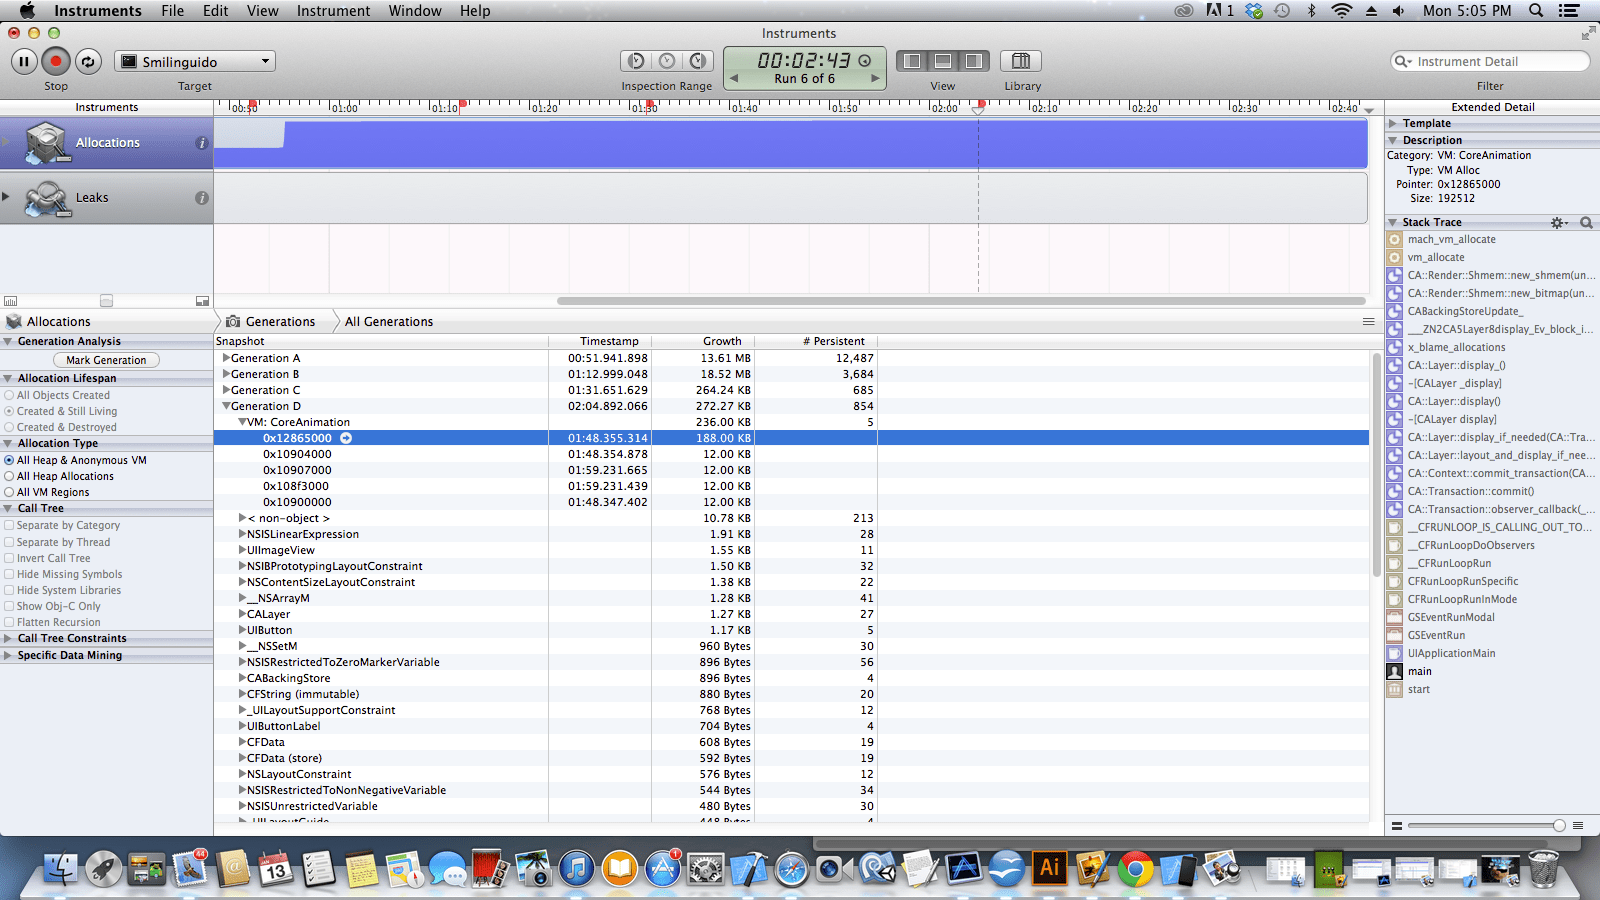Click the Stack Trace search magnifier icon

coord(1586,222)
